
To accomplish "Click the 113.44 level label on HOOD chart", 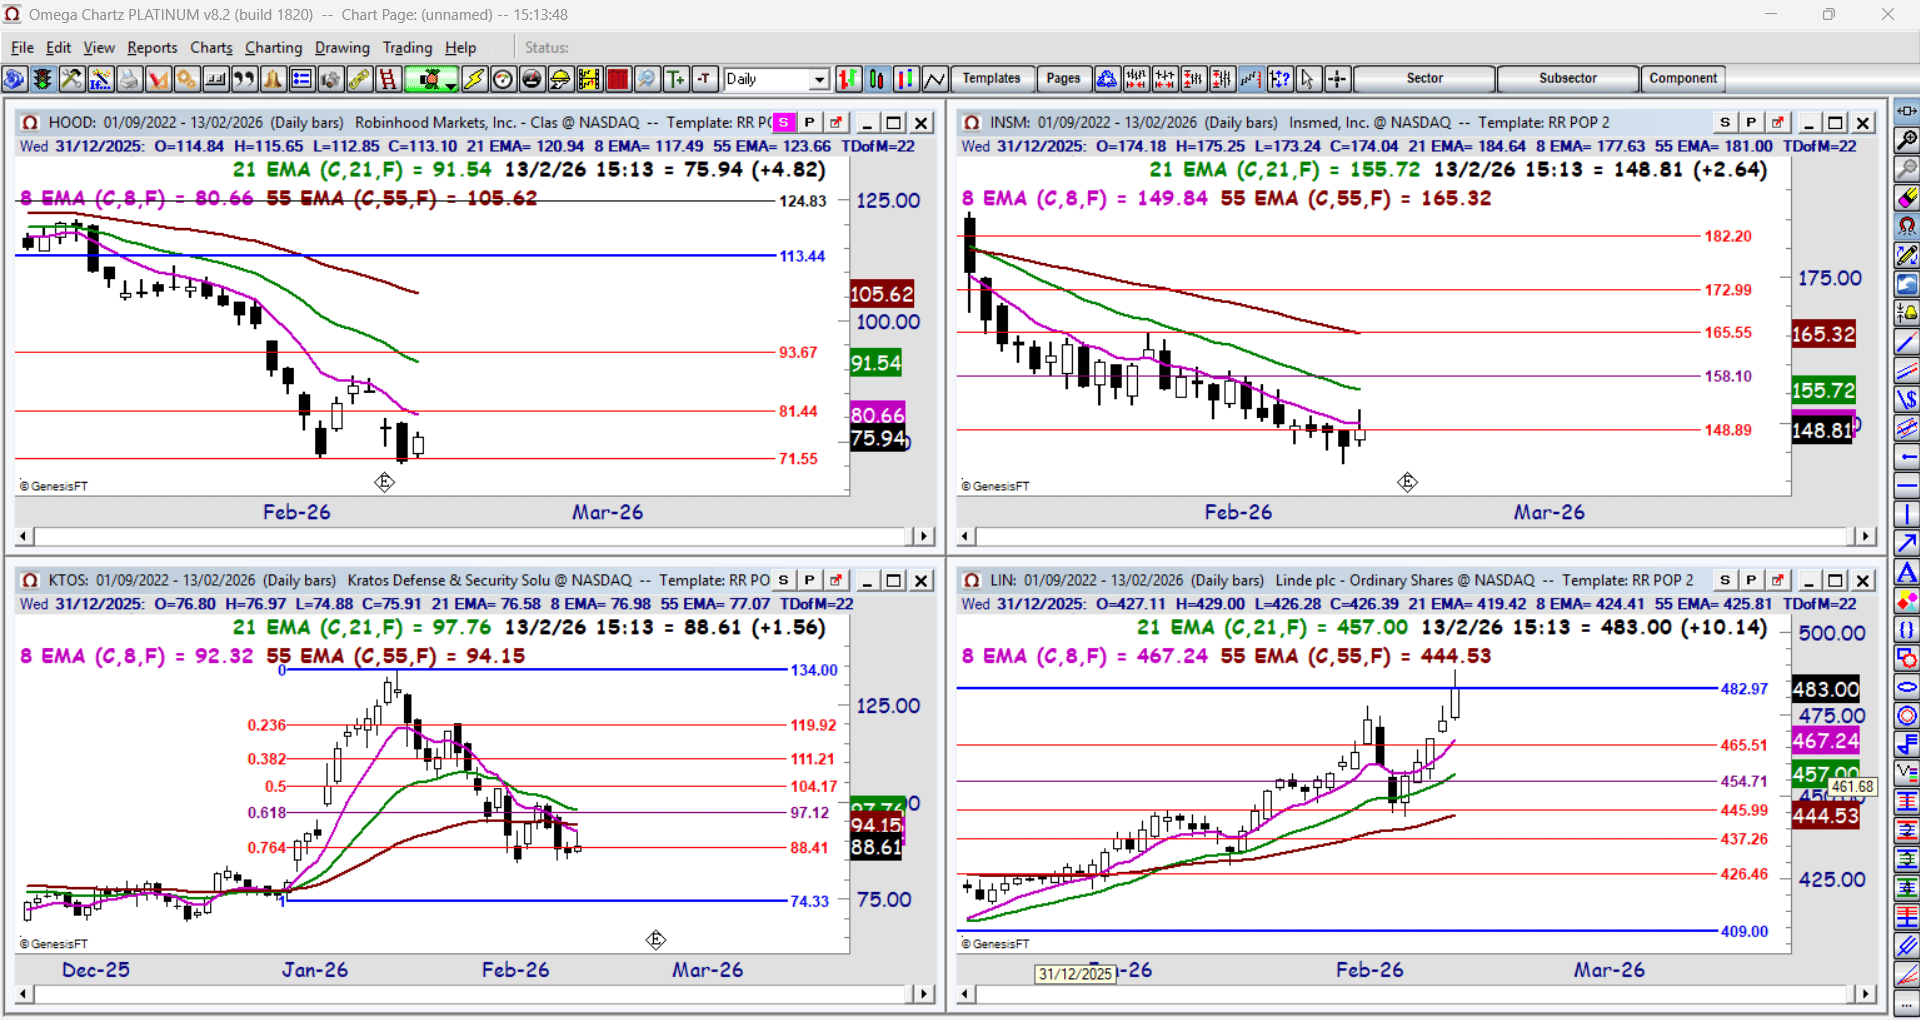I will [802, 256].
